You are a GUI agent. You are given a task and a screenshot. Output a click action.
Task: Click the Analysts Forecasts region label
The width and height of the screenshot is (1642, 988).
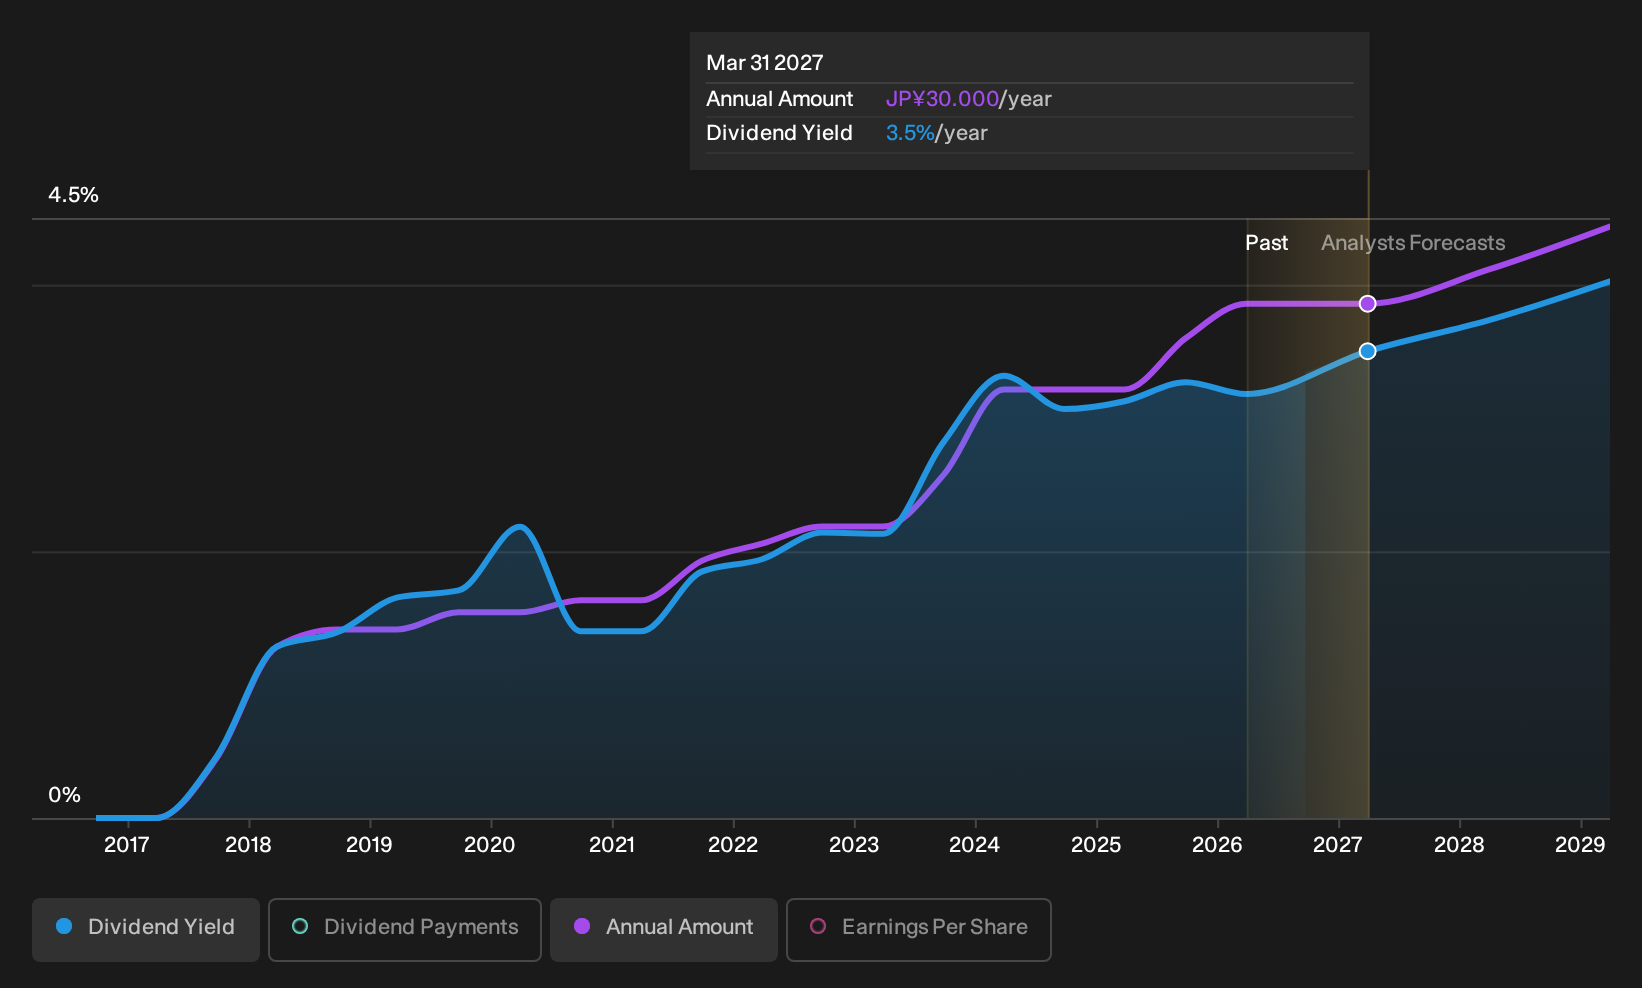point(1413,243)
